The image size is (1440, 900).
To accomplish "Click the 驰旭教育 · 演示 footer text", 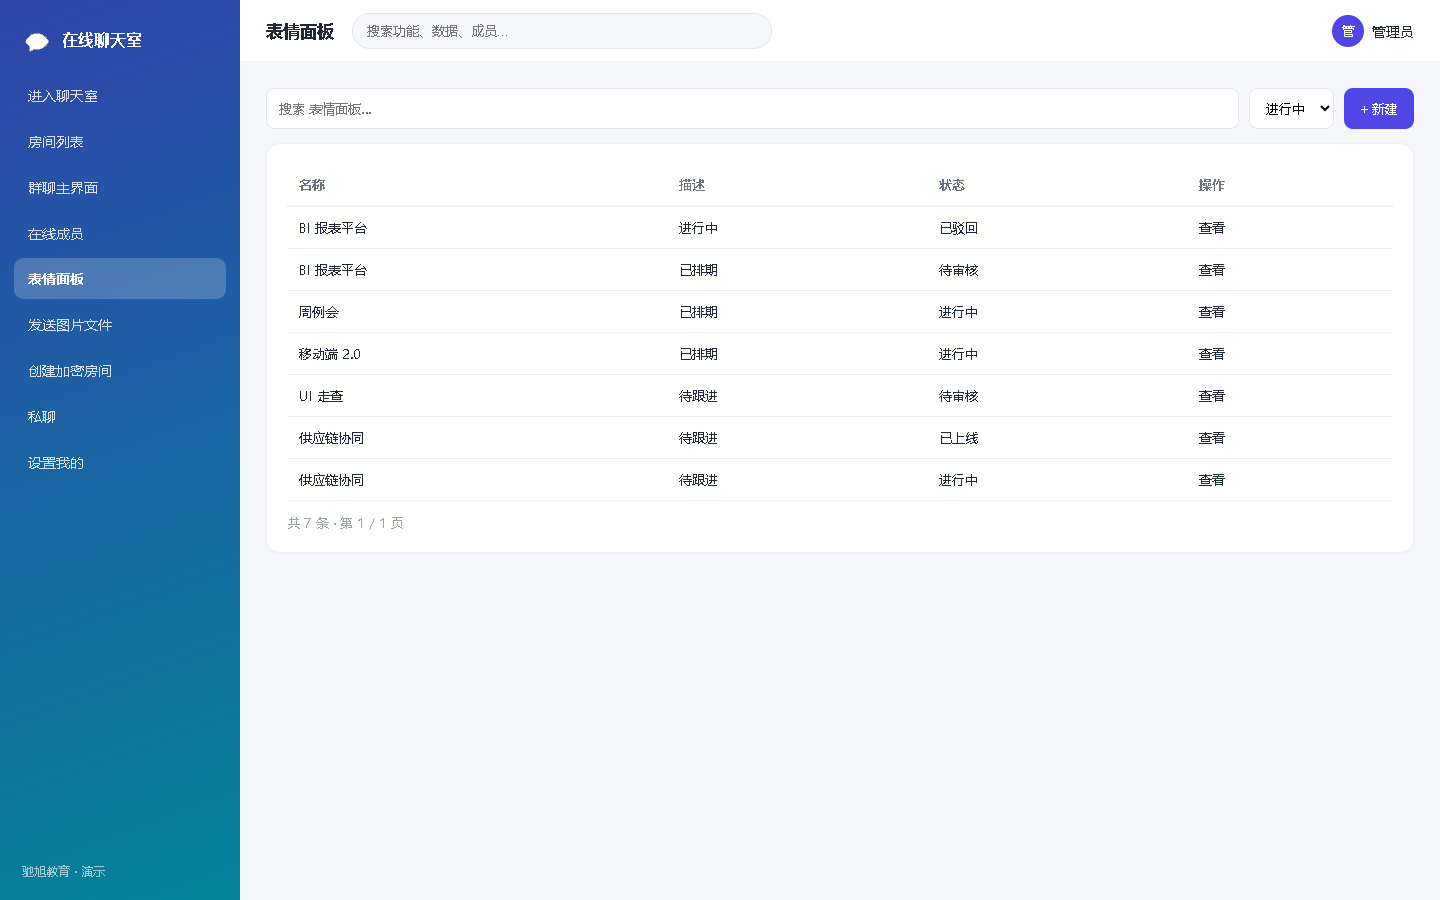I will [x=64, y=872].
